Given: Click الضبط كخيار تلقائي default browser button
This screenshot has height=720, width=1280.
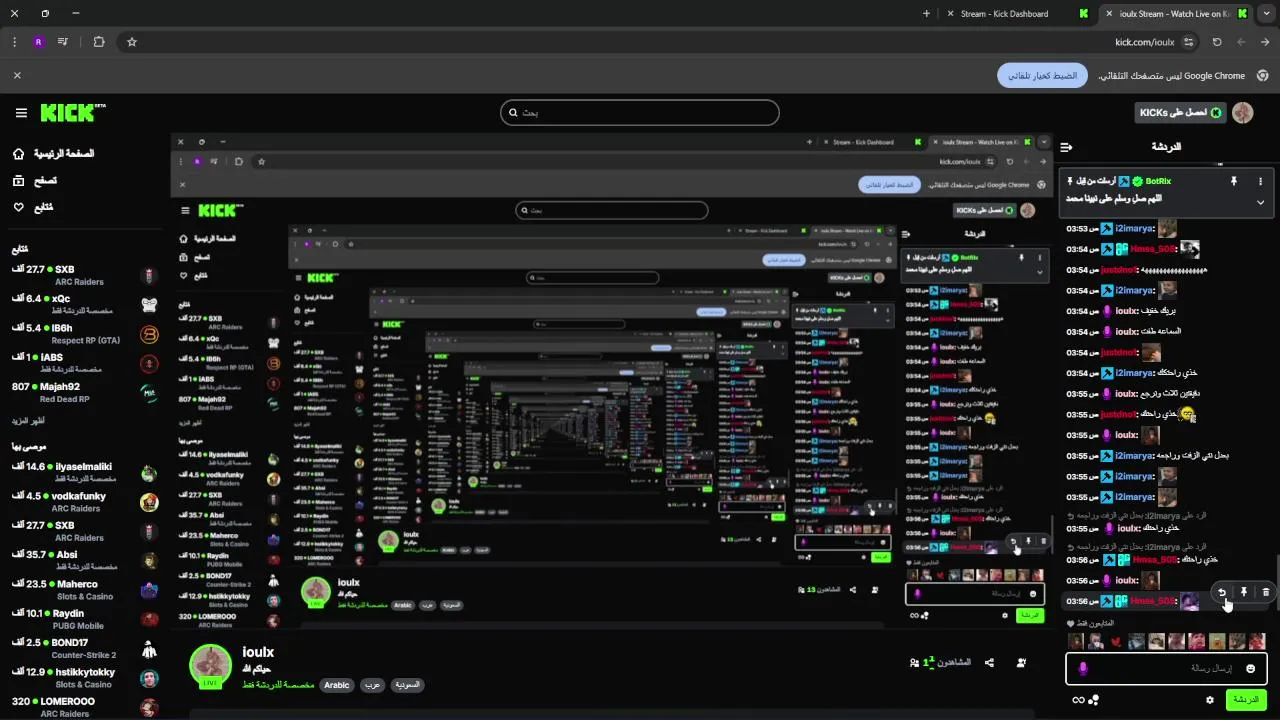Looking at the screenshot, I should pos(1042,75).
